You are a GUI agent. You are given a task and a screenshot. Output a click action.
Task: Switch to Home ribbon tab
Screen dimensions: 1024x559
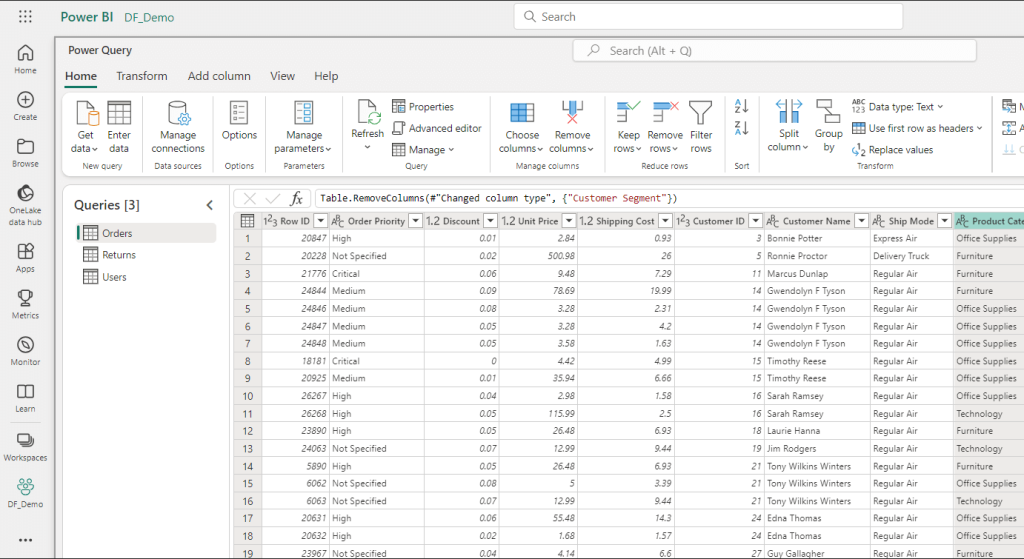(81, 76)
